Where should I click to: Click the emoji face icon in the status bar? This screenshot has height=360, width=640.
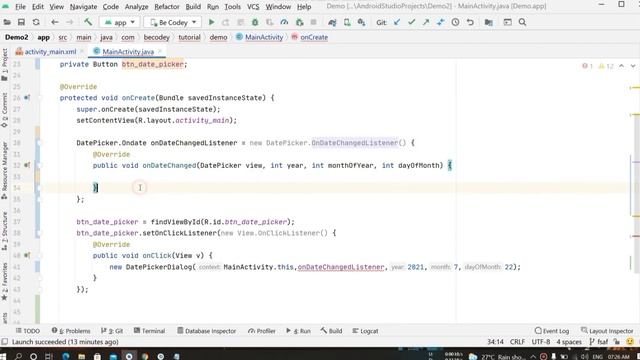(630, 342)
